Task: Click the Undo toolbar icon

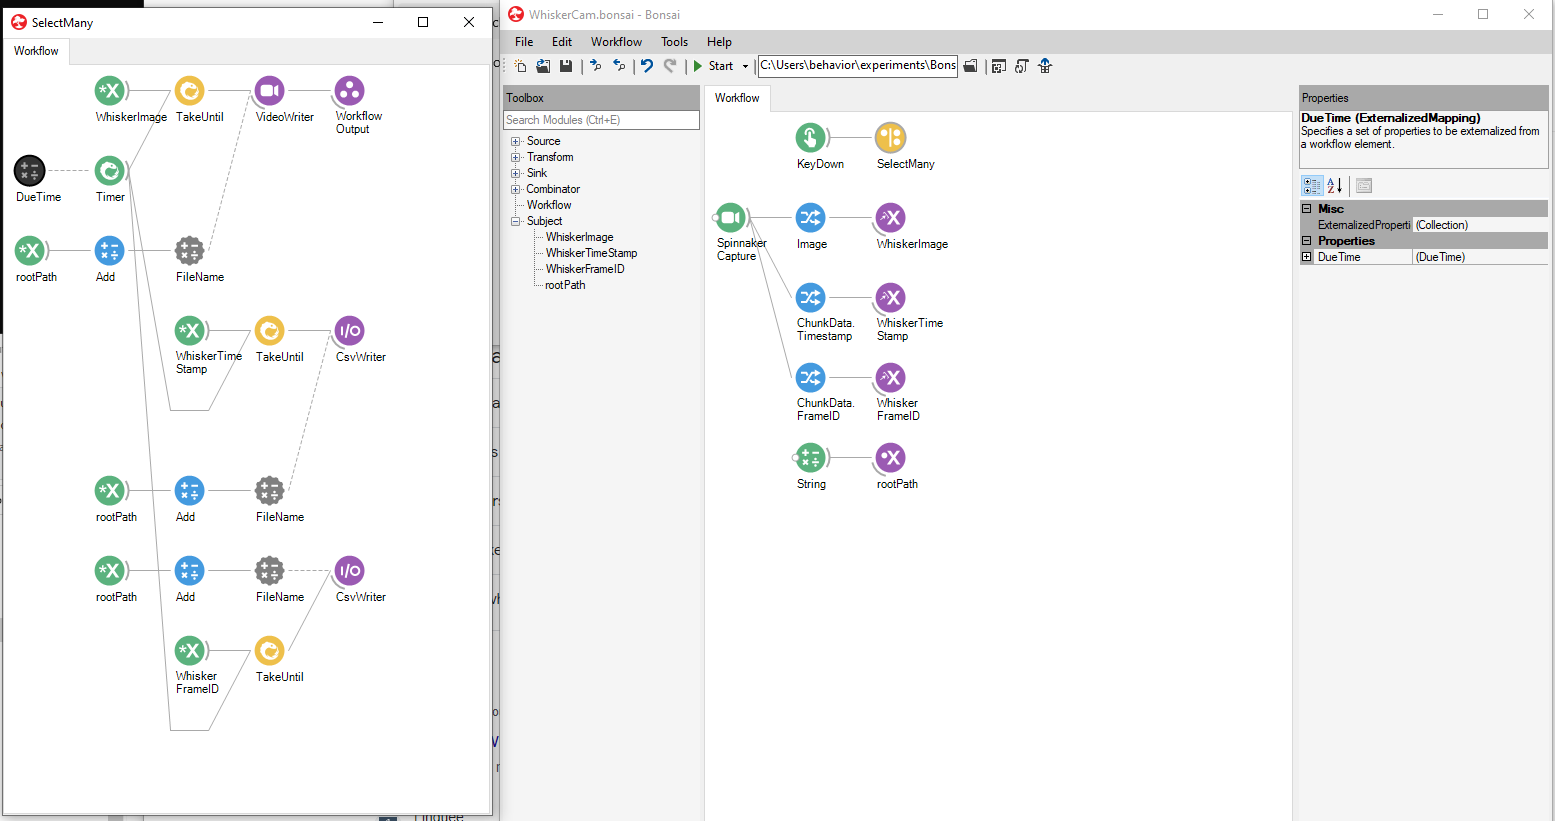Action: click(x=645, y=65)
